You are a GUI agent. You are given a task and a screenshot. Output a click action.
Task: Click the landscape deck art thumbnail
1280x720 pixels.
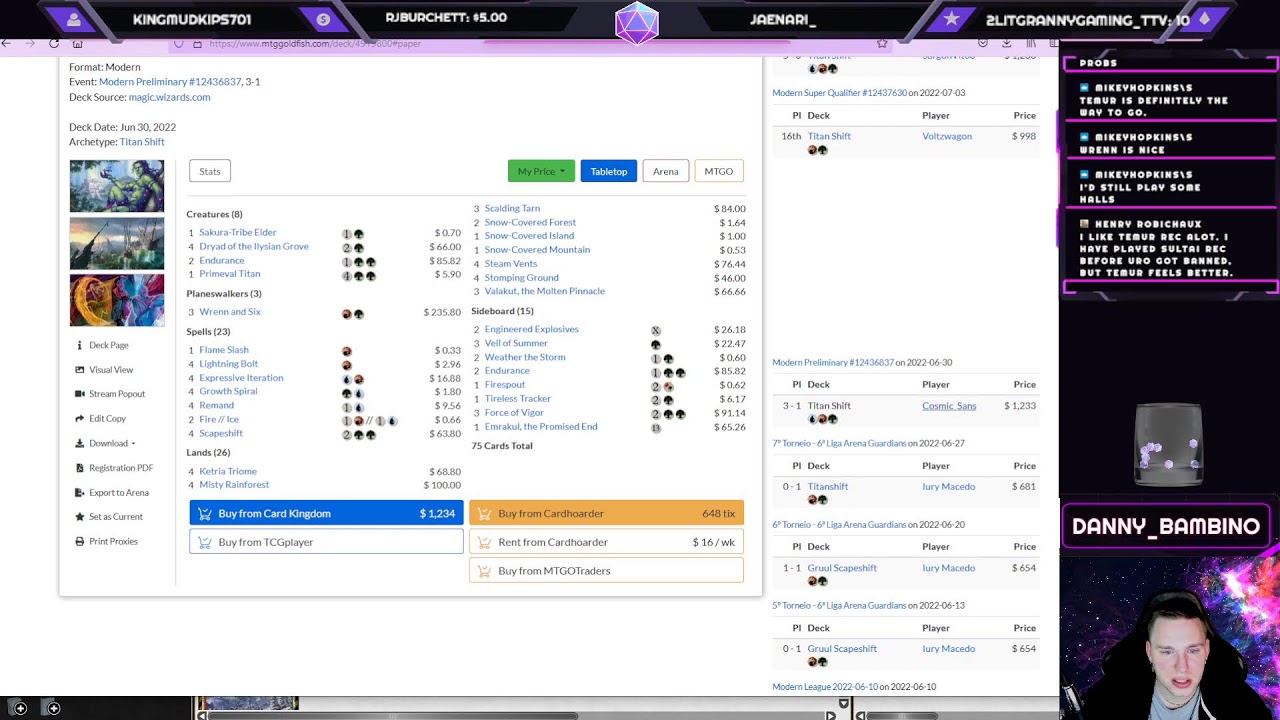pyautogui.click(x=117, y=243)
